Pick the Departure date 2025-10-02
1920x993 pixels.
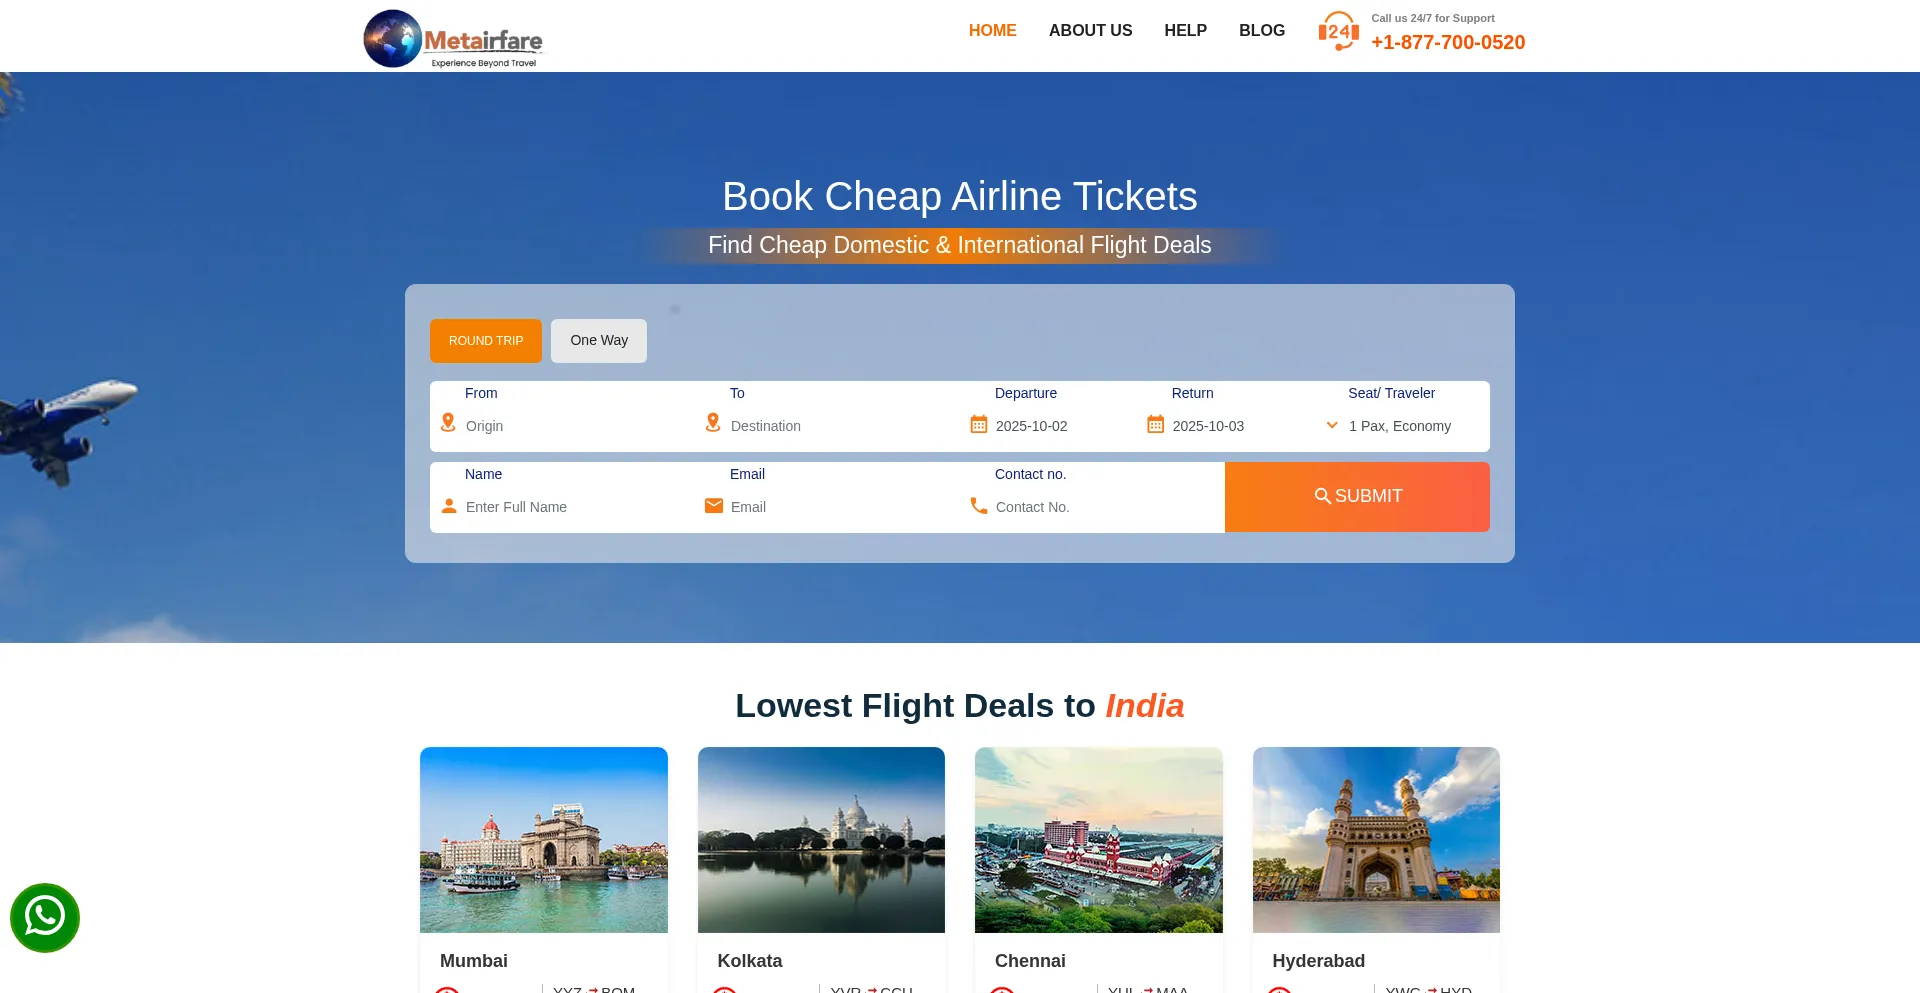click(1032, 426)
